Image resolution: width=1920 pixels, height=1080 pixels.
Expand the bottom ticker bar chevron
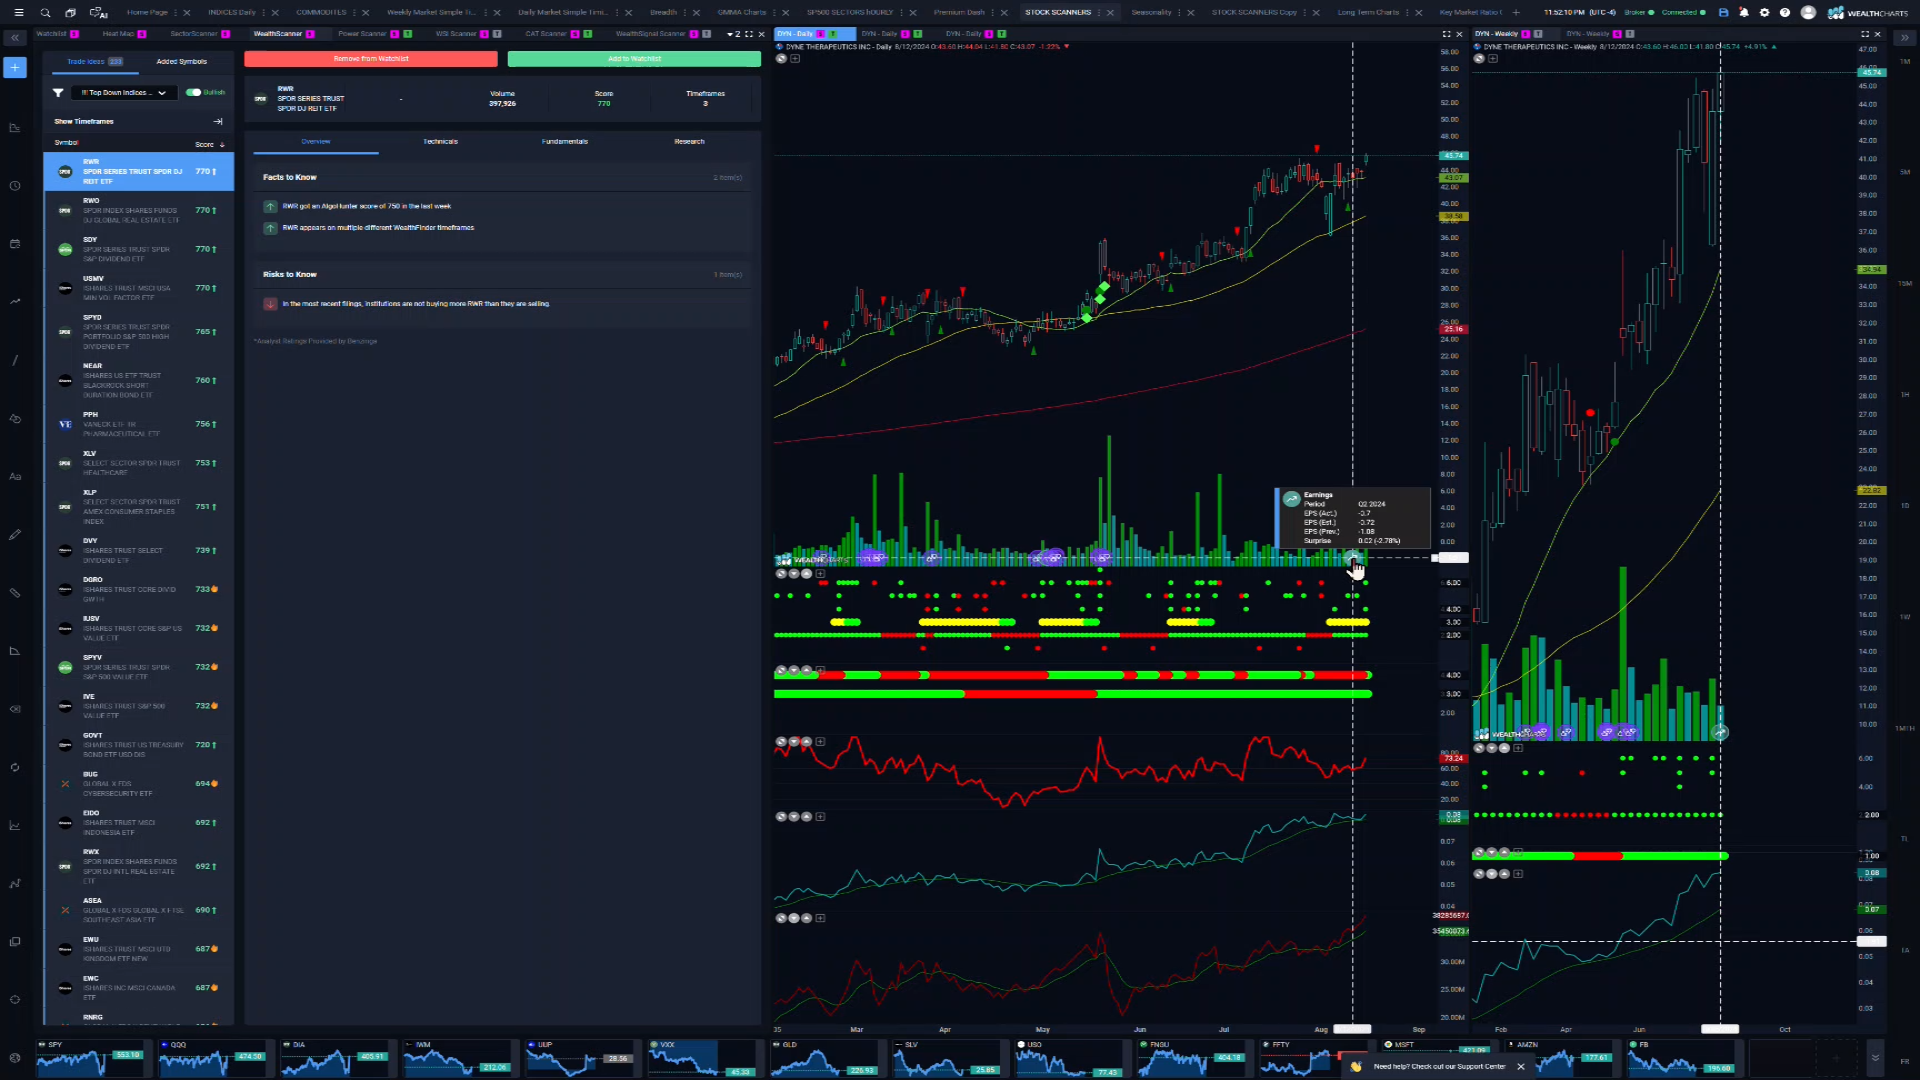[x=1875, y=1058]
